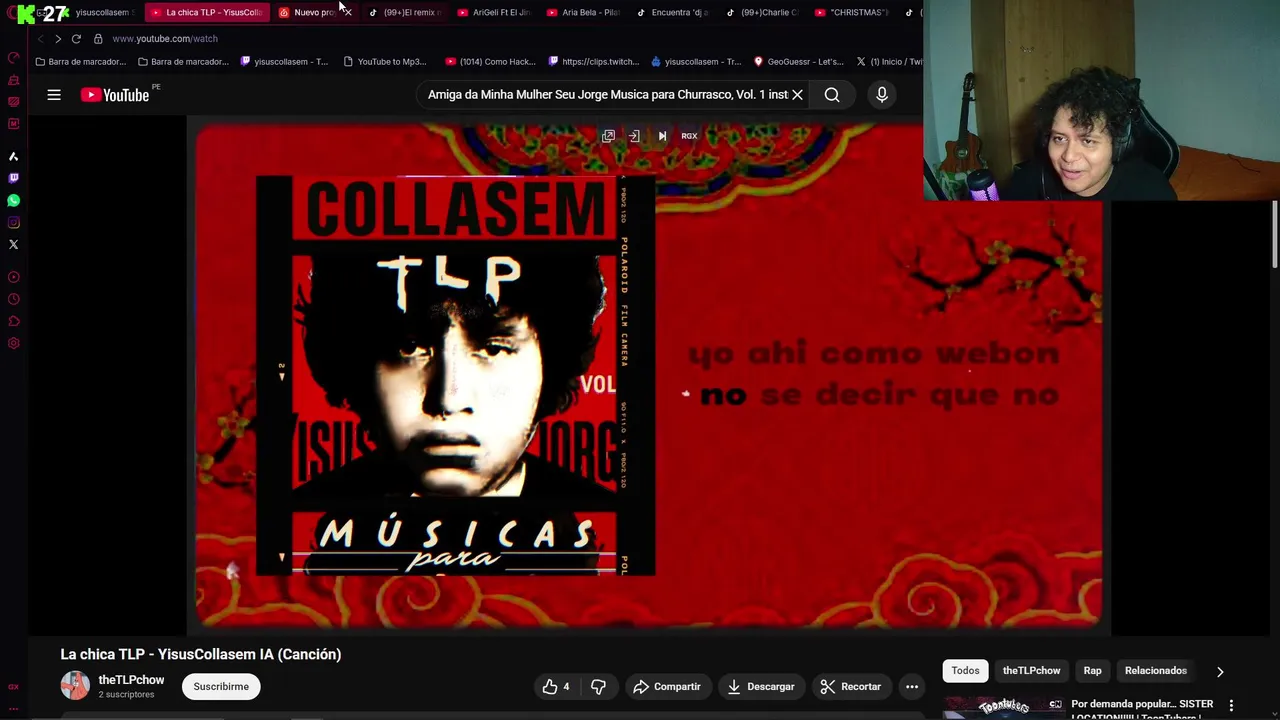The height and width of the screenshot is (720, 1280).
Task: Select the 'theTLPchow' filter chip
Action: point(1031,671)
